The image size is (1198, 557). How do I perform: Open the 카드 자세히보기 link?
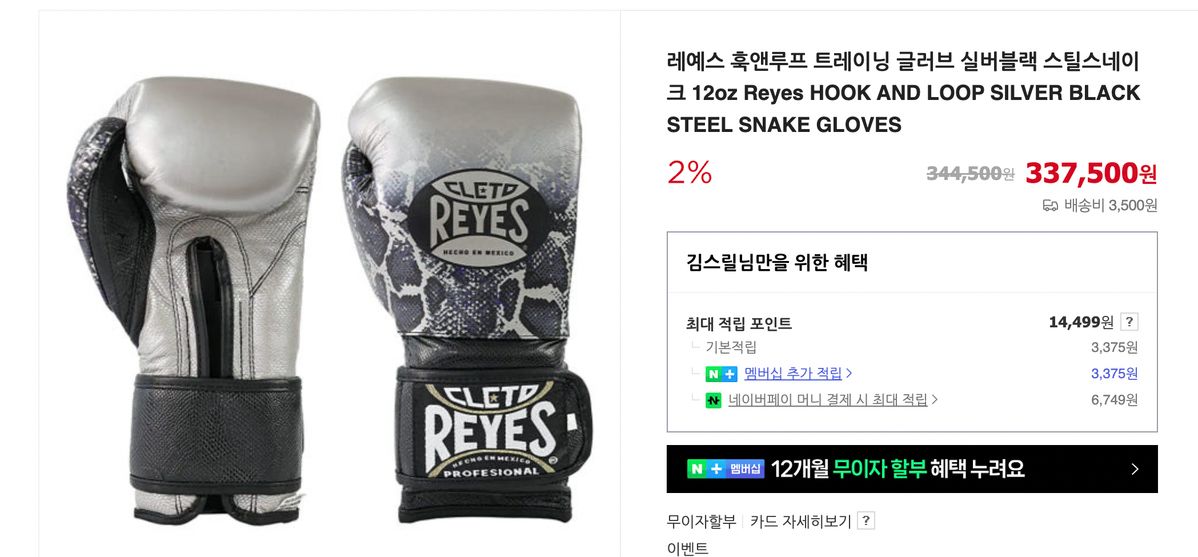click(x=800, y=521)
